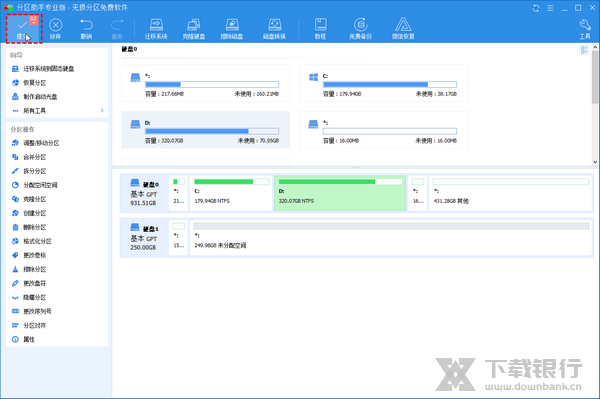The height and width of the screenshot is (399, 600).
Task: Open the hamburger menu in title bar
Action: pos(550,8)
